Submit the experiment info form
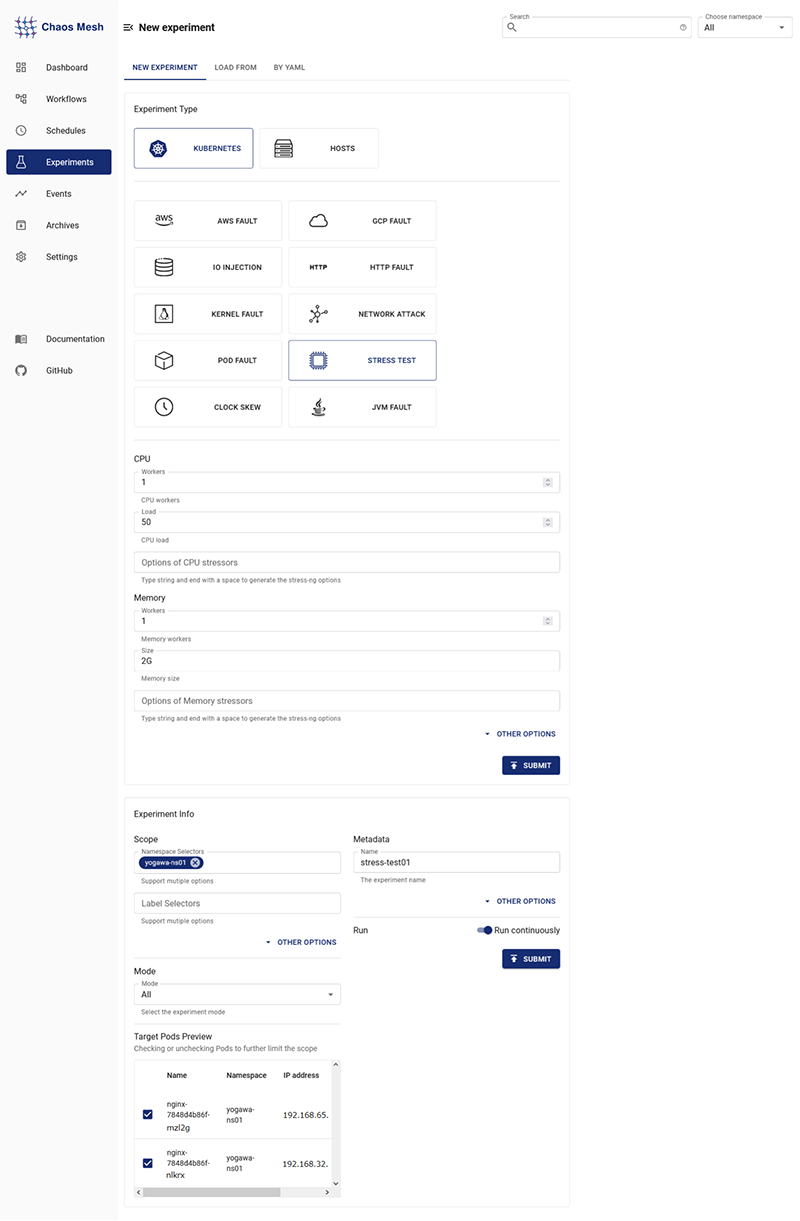The height and width of the screenshot is (1221, 800). (531, 959)
